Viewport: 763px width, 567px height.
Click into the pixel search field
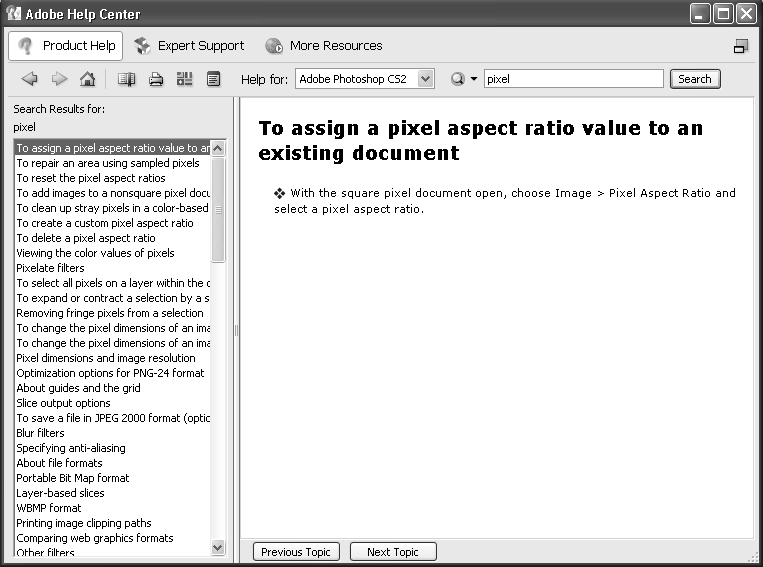pos(573,79)
